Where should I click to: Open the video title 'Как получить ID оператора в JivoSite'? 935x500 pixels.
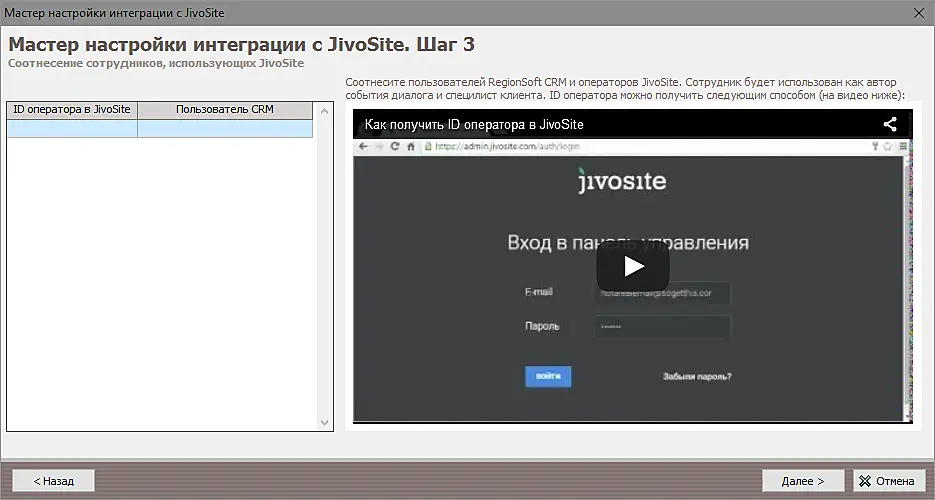473,125
